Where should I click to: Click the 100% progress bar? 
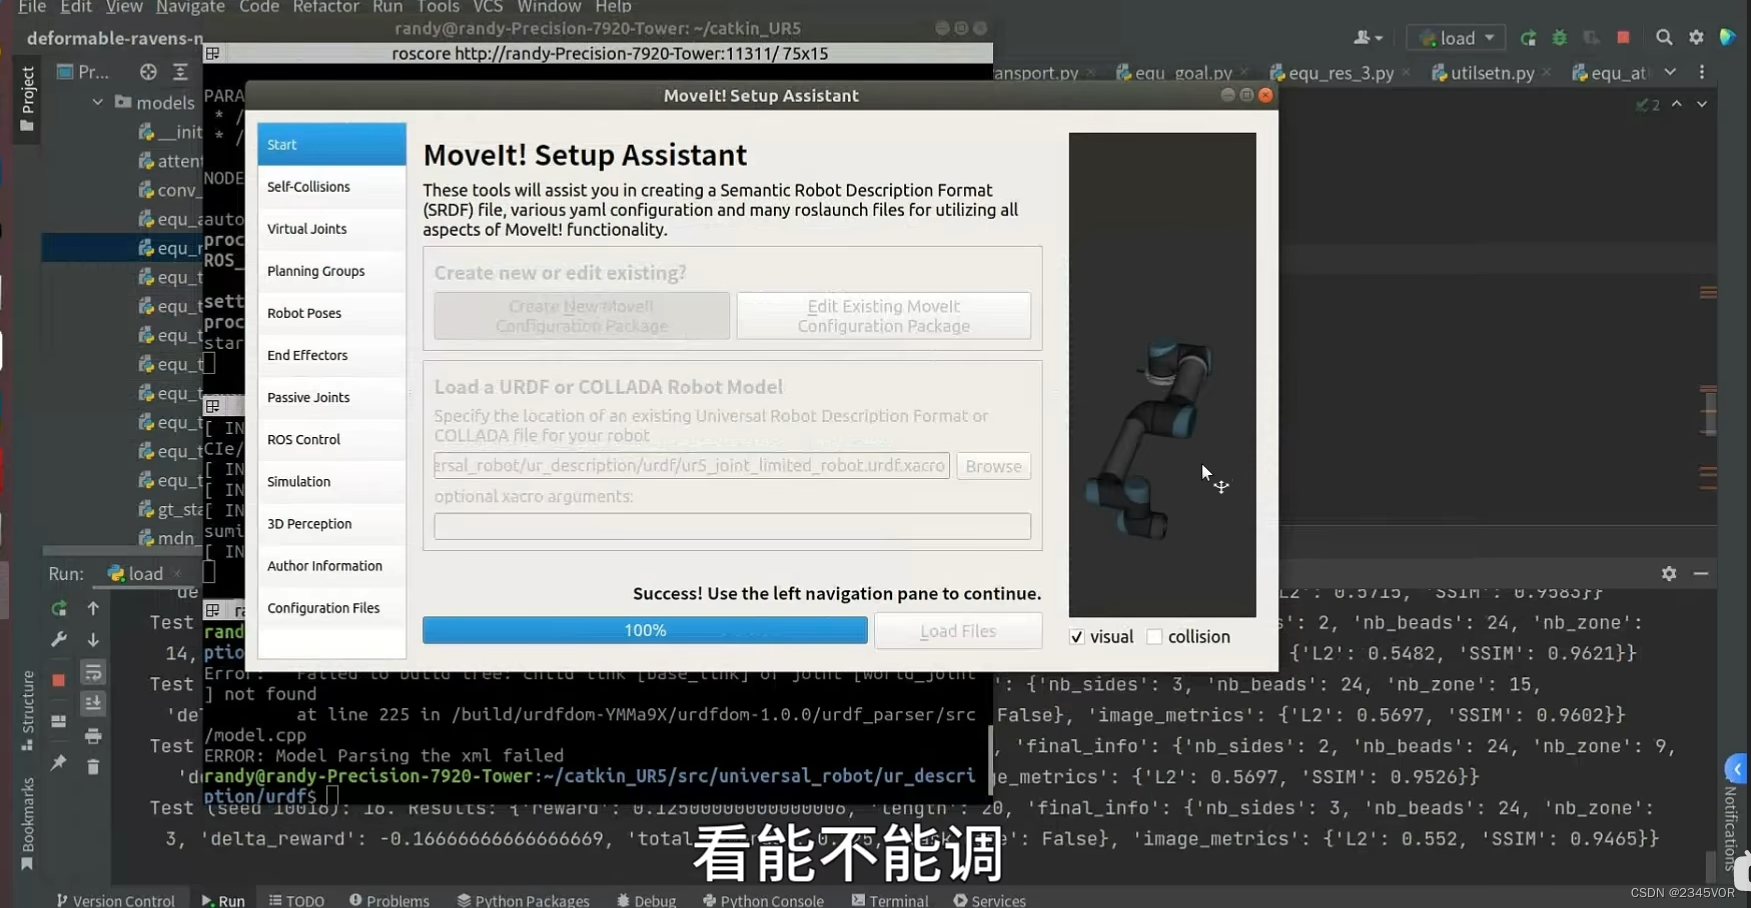(645, 630)
